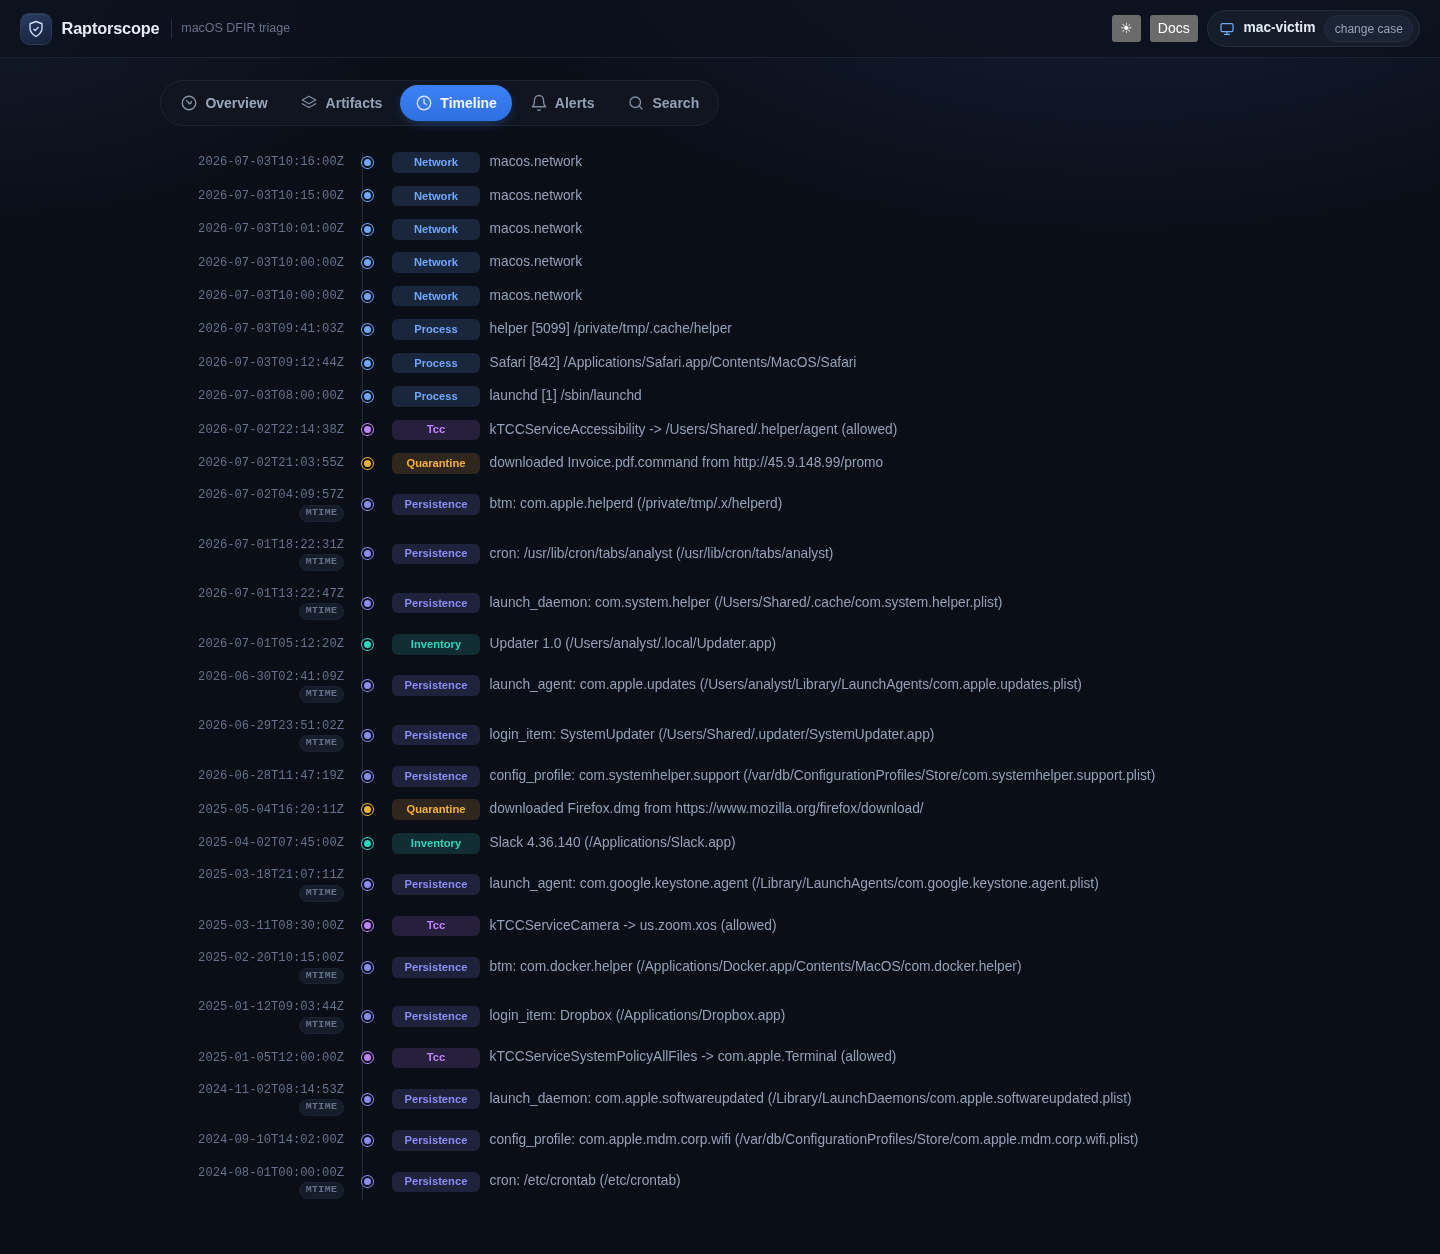The image size is (1440, 1254).
Task: Click the marker for the Invoice.pdf.command download
Action: click(x=367, y=463)
